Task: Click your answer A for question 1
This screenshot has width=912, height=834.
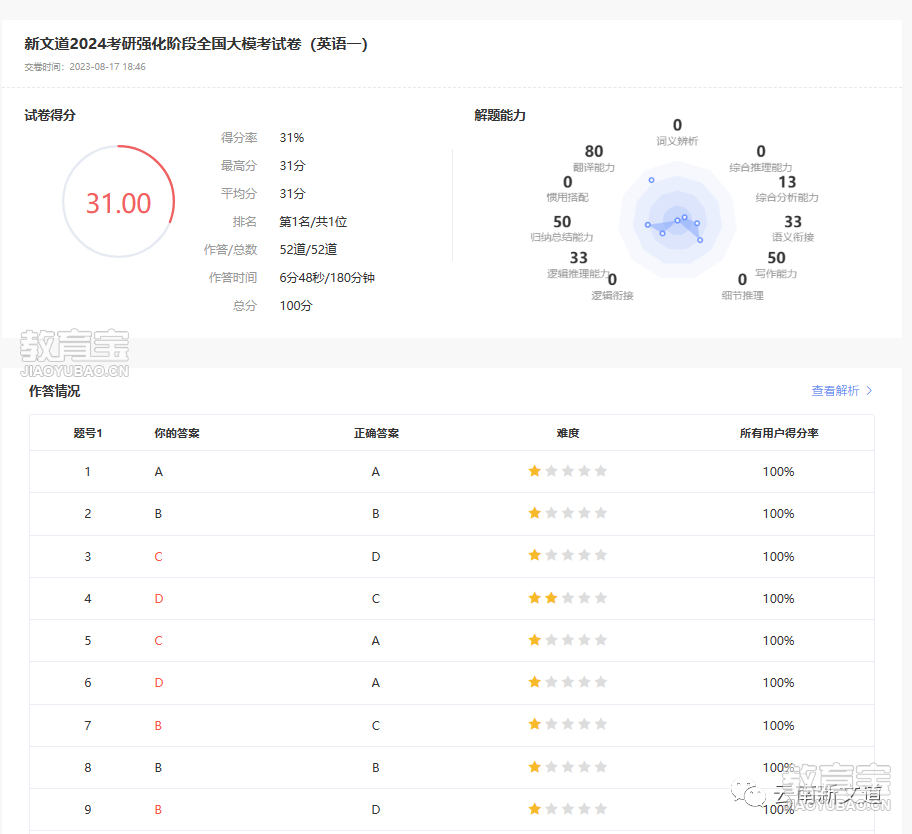Action: pyautogui.click(x=159, y=472)
